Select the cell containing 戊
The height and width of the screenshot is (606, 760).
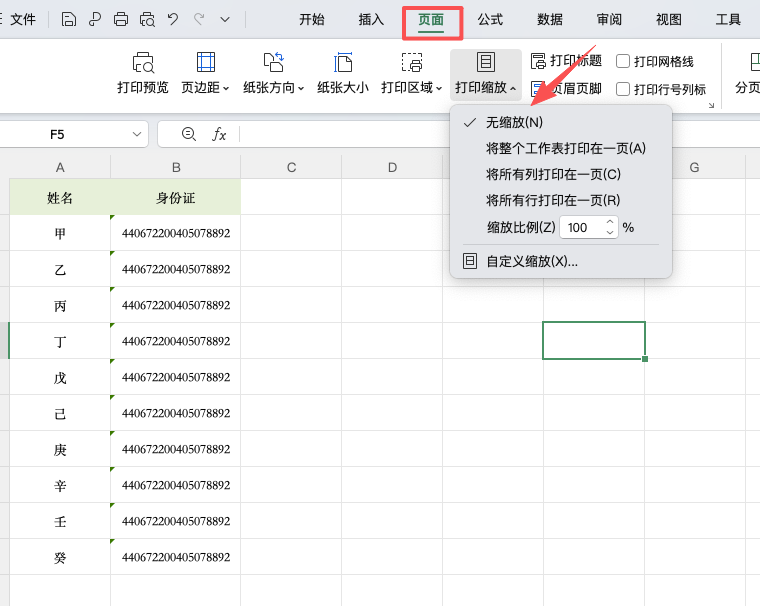tap(60, 377)
